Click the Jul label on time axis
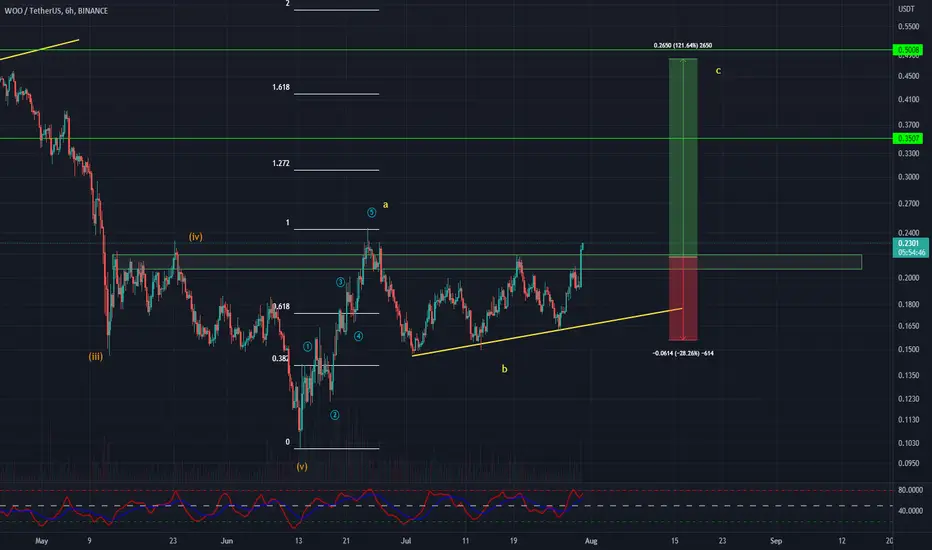The image size is (932, 550). (406, 541)
